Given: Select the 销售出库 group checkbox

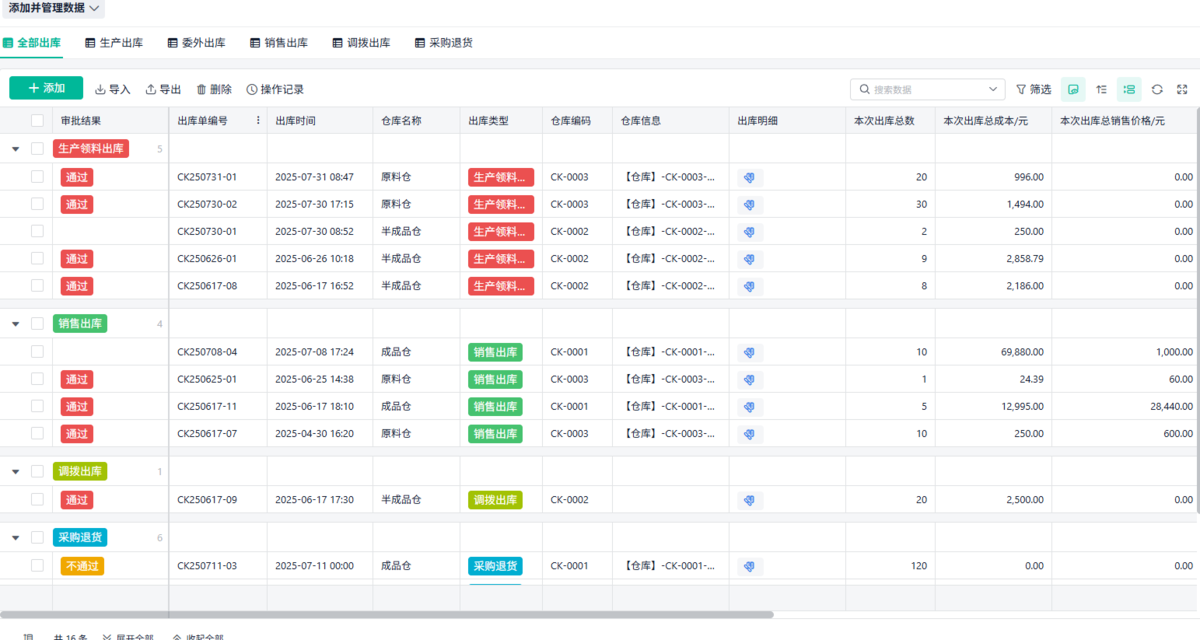Looking at the screenshot, I should tap(37, 324).
